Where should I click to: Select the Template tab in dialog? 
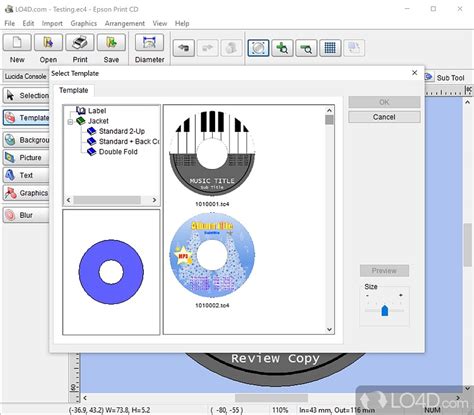[x=74, y=90]
